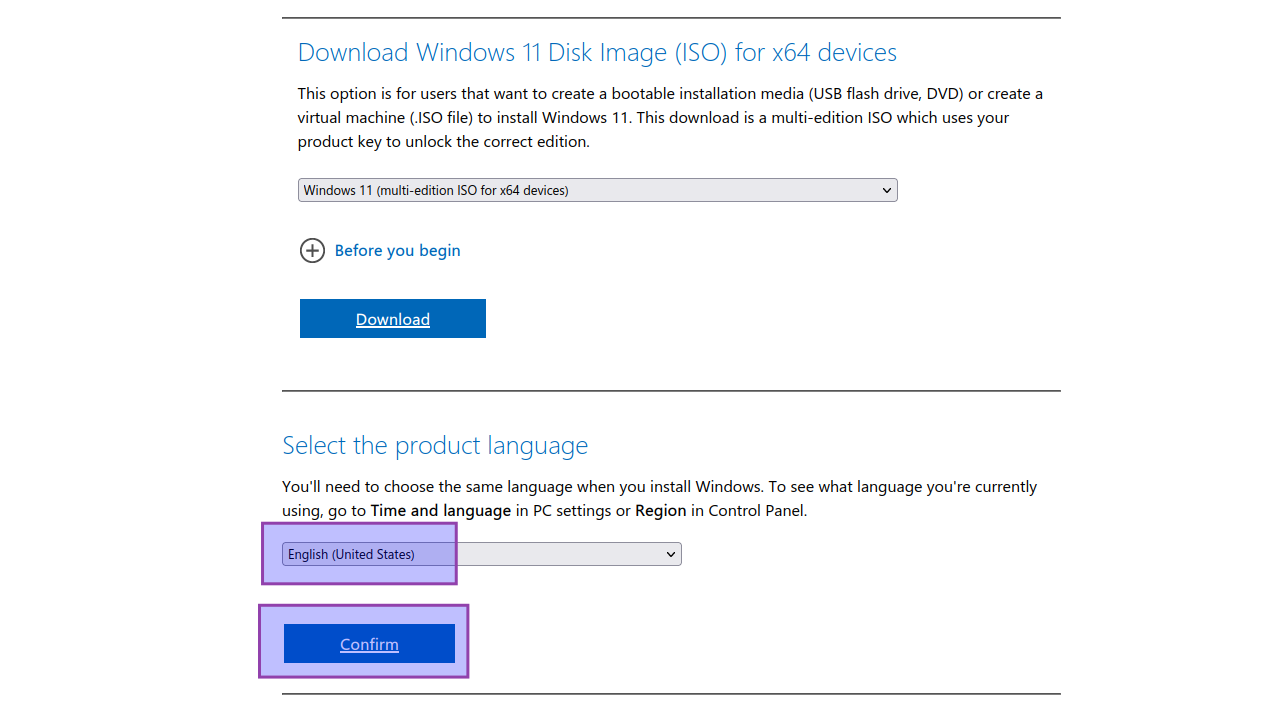Click the product key sentence in the paragraph
The image size is (1280, 720).
(x=444, y=141)
